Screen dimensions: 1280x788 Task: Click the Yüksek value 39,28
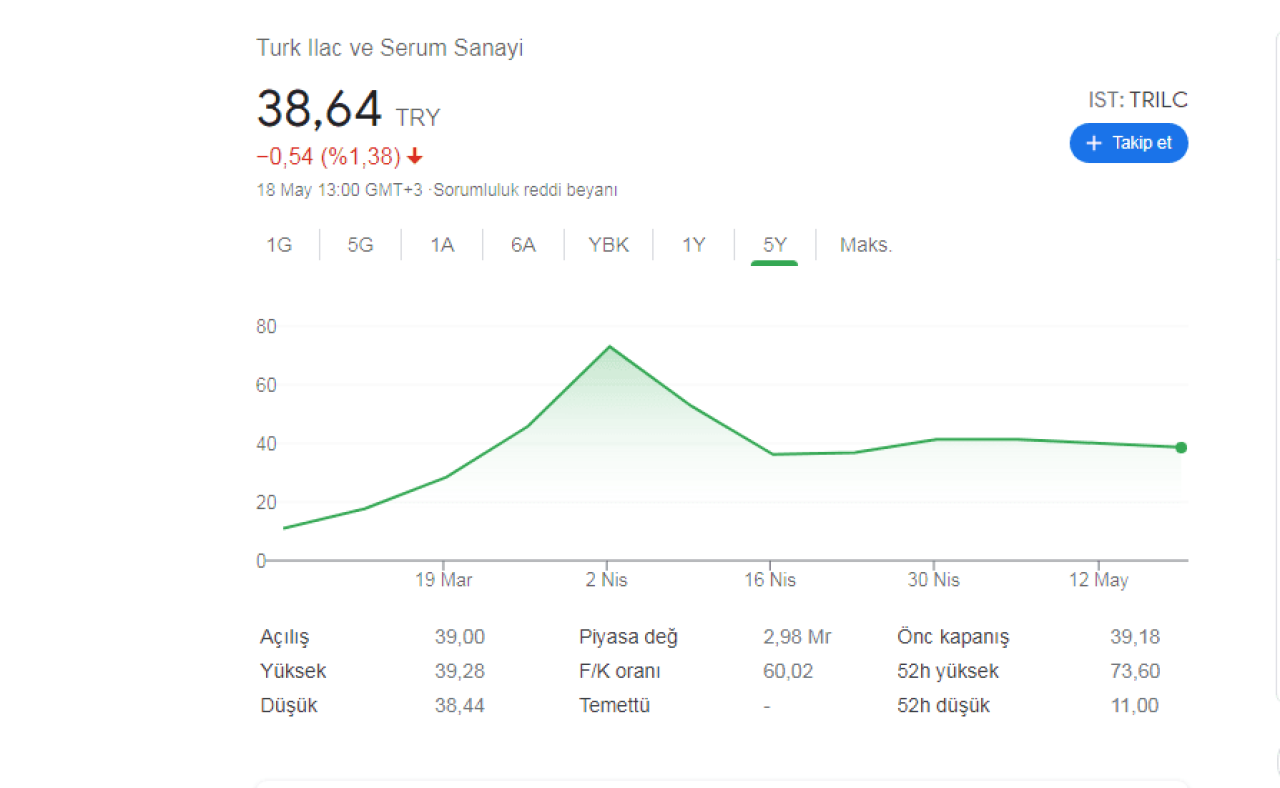click(x=459, y=671)
